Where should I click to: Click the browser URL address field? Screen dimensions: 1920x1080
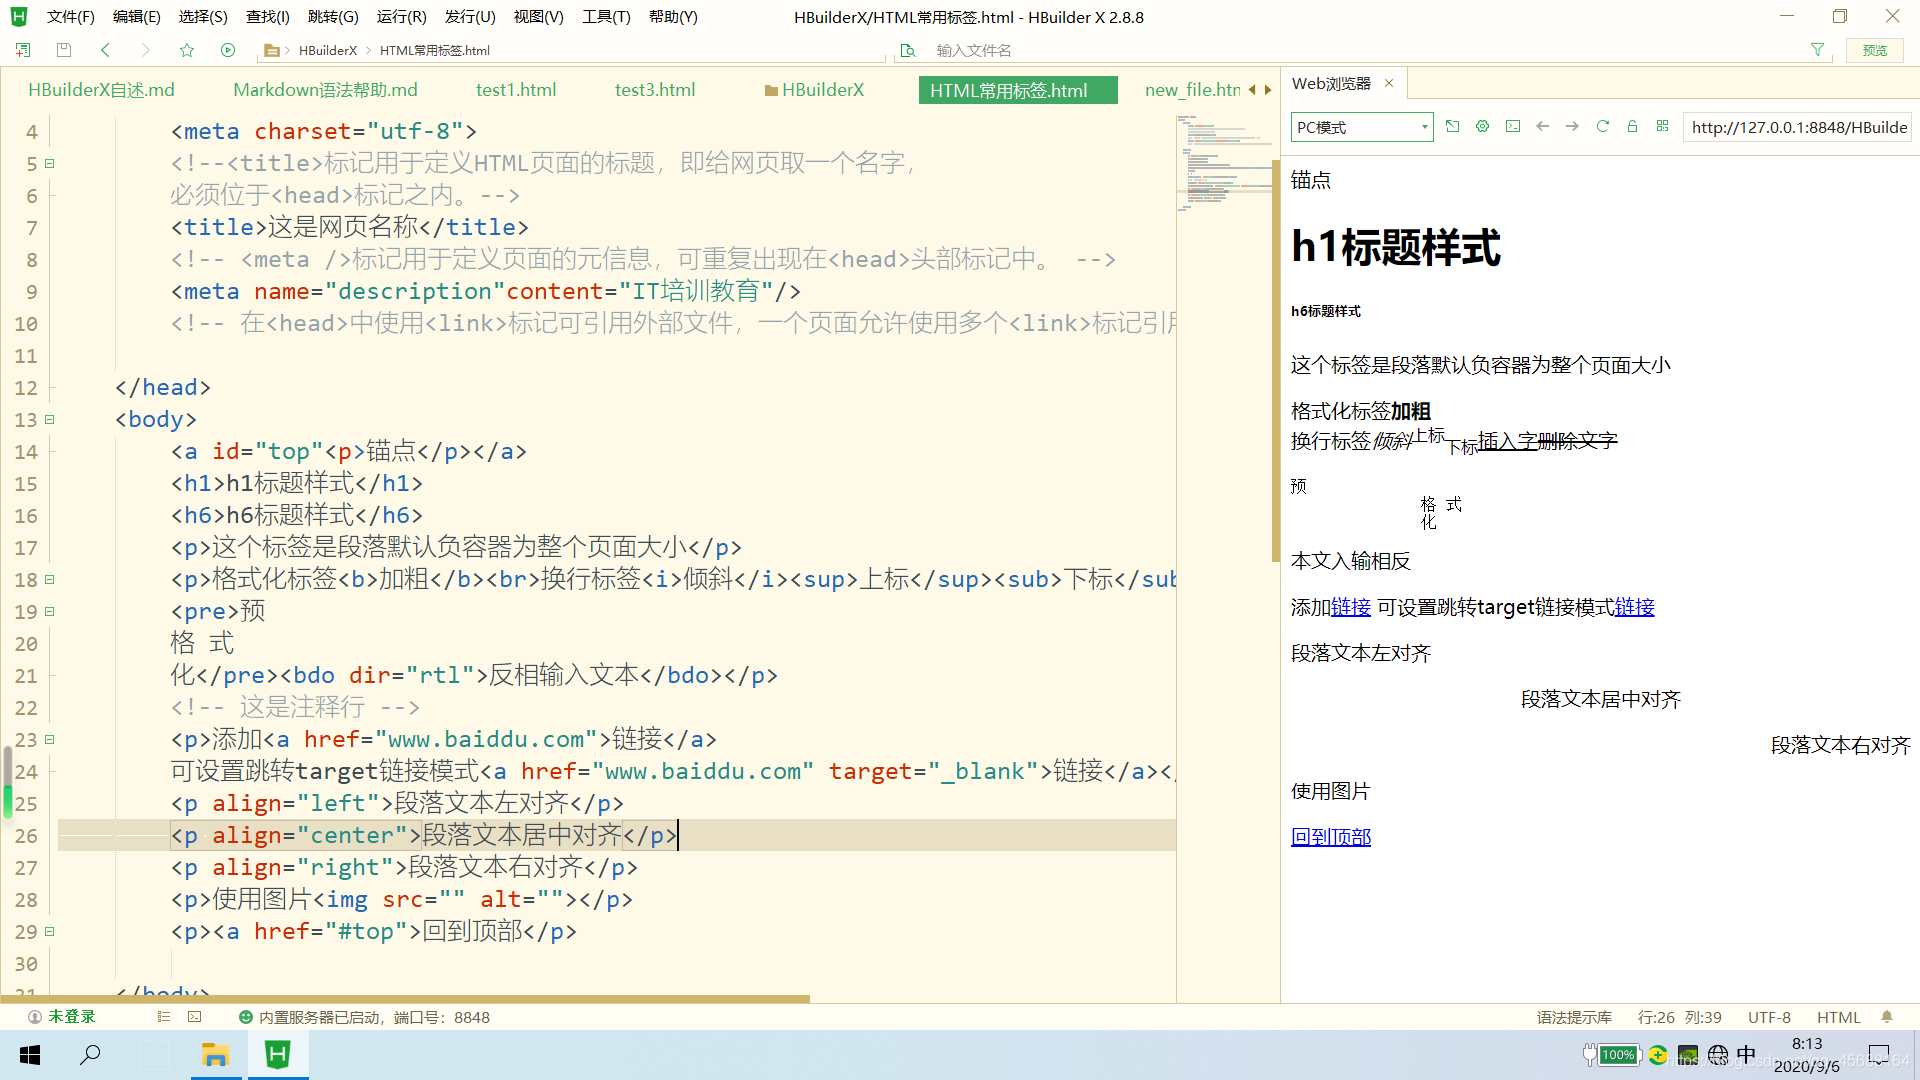1798,127
